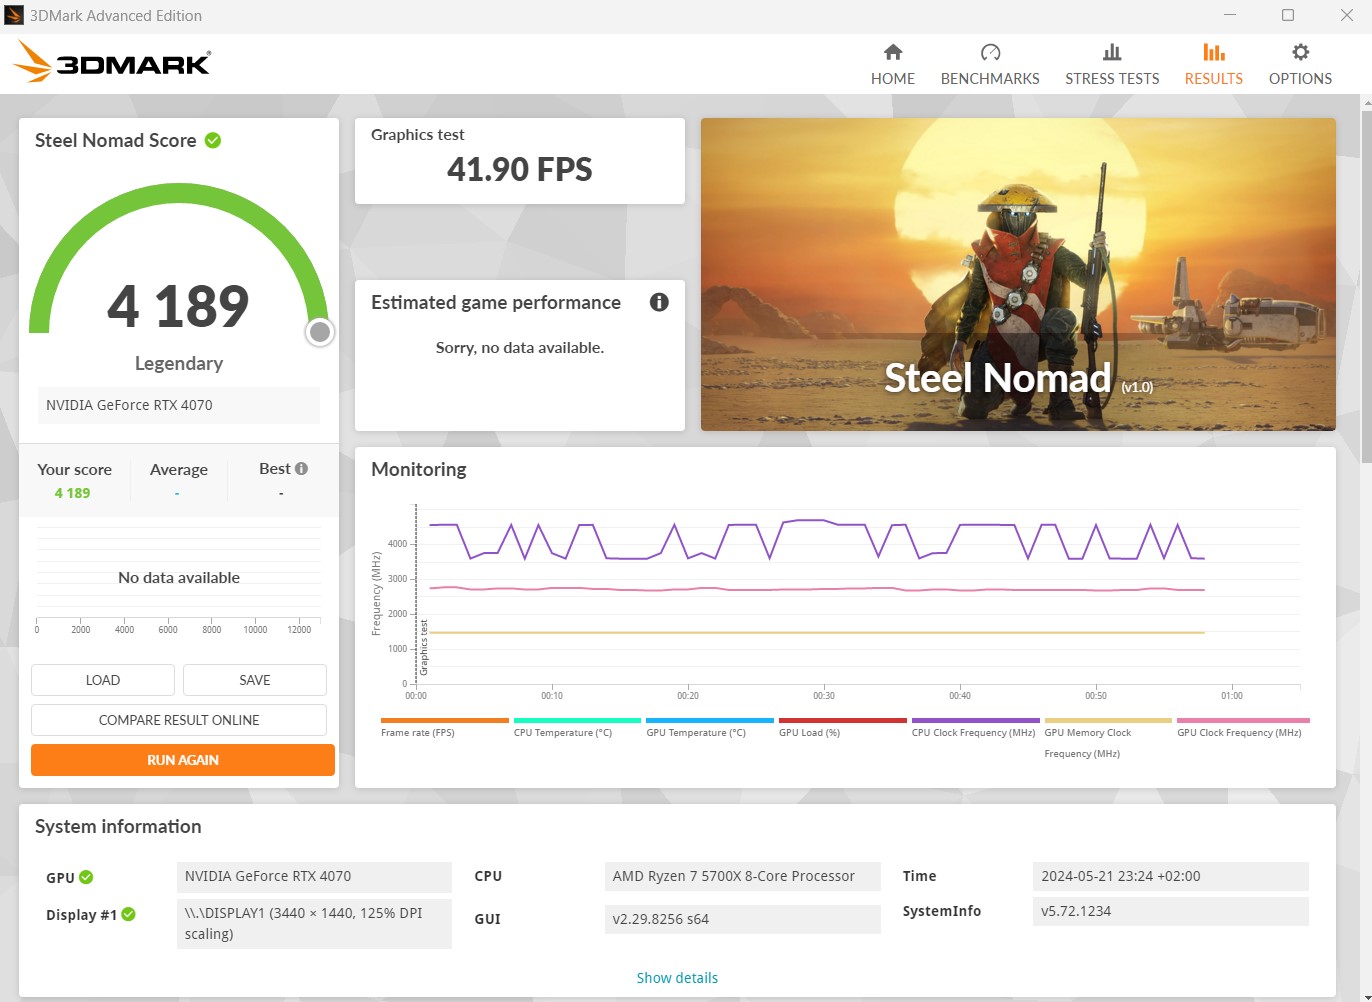Screen dimensions: 1372x1002
Task: Click the verified badge next to Display #1
Action: tap(128, 913)
